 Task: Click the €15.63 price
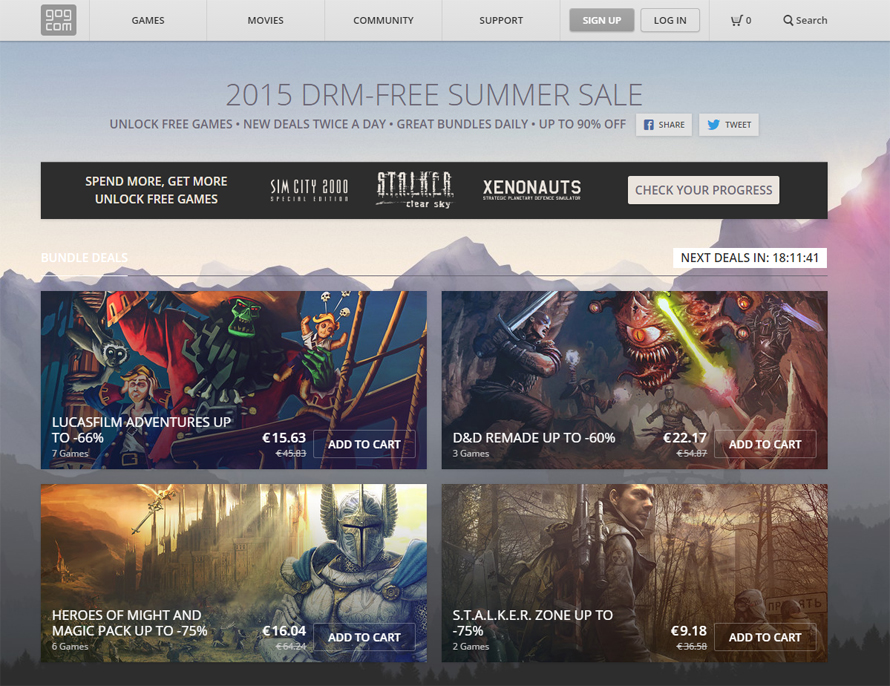point(284,438)
